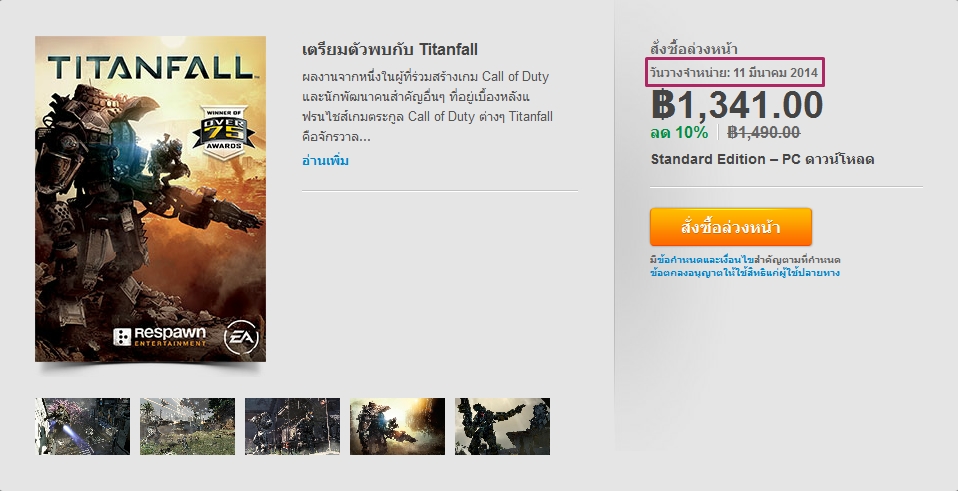
Task: Click the อ่านเพิ่ม read more link
Action: [x=325, y=161]
